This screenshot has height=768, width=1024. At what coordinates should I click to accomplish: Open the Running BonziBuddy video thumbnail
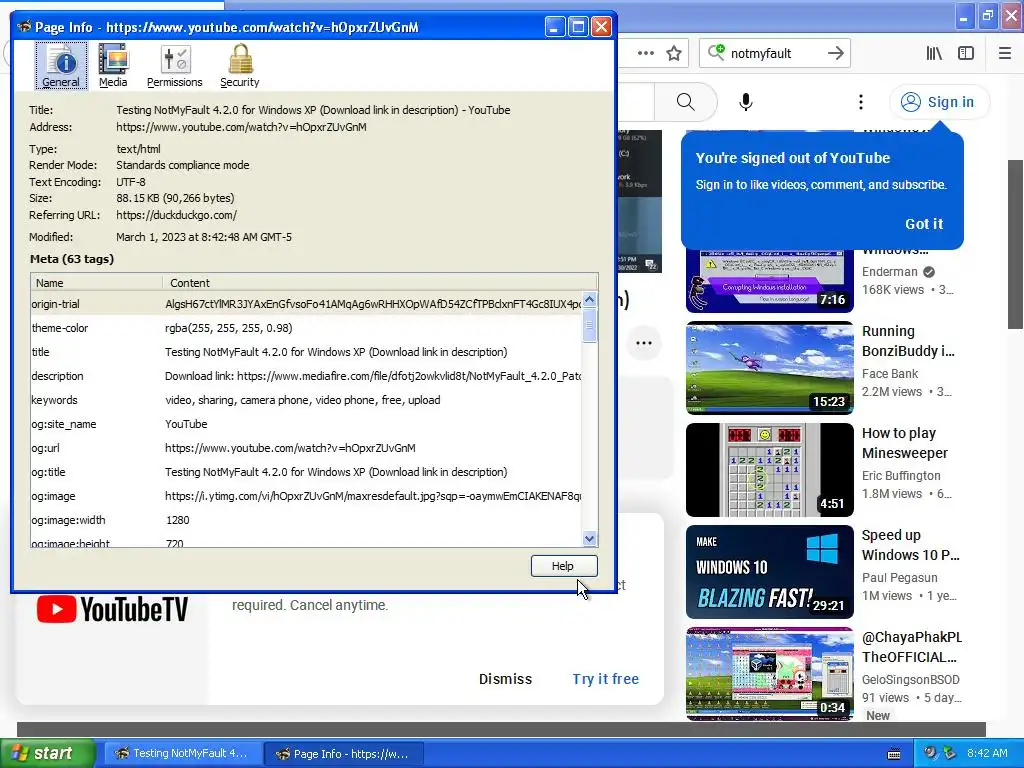(x=769, y=368)
